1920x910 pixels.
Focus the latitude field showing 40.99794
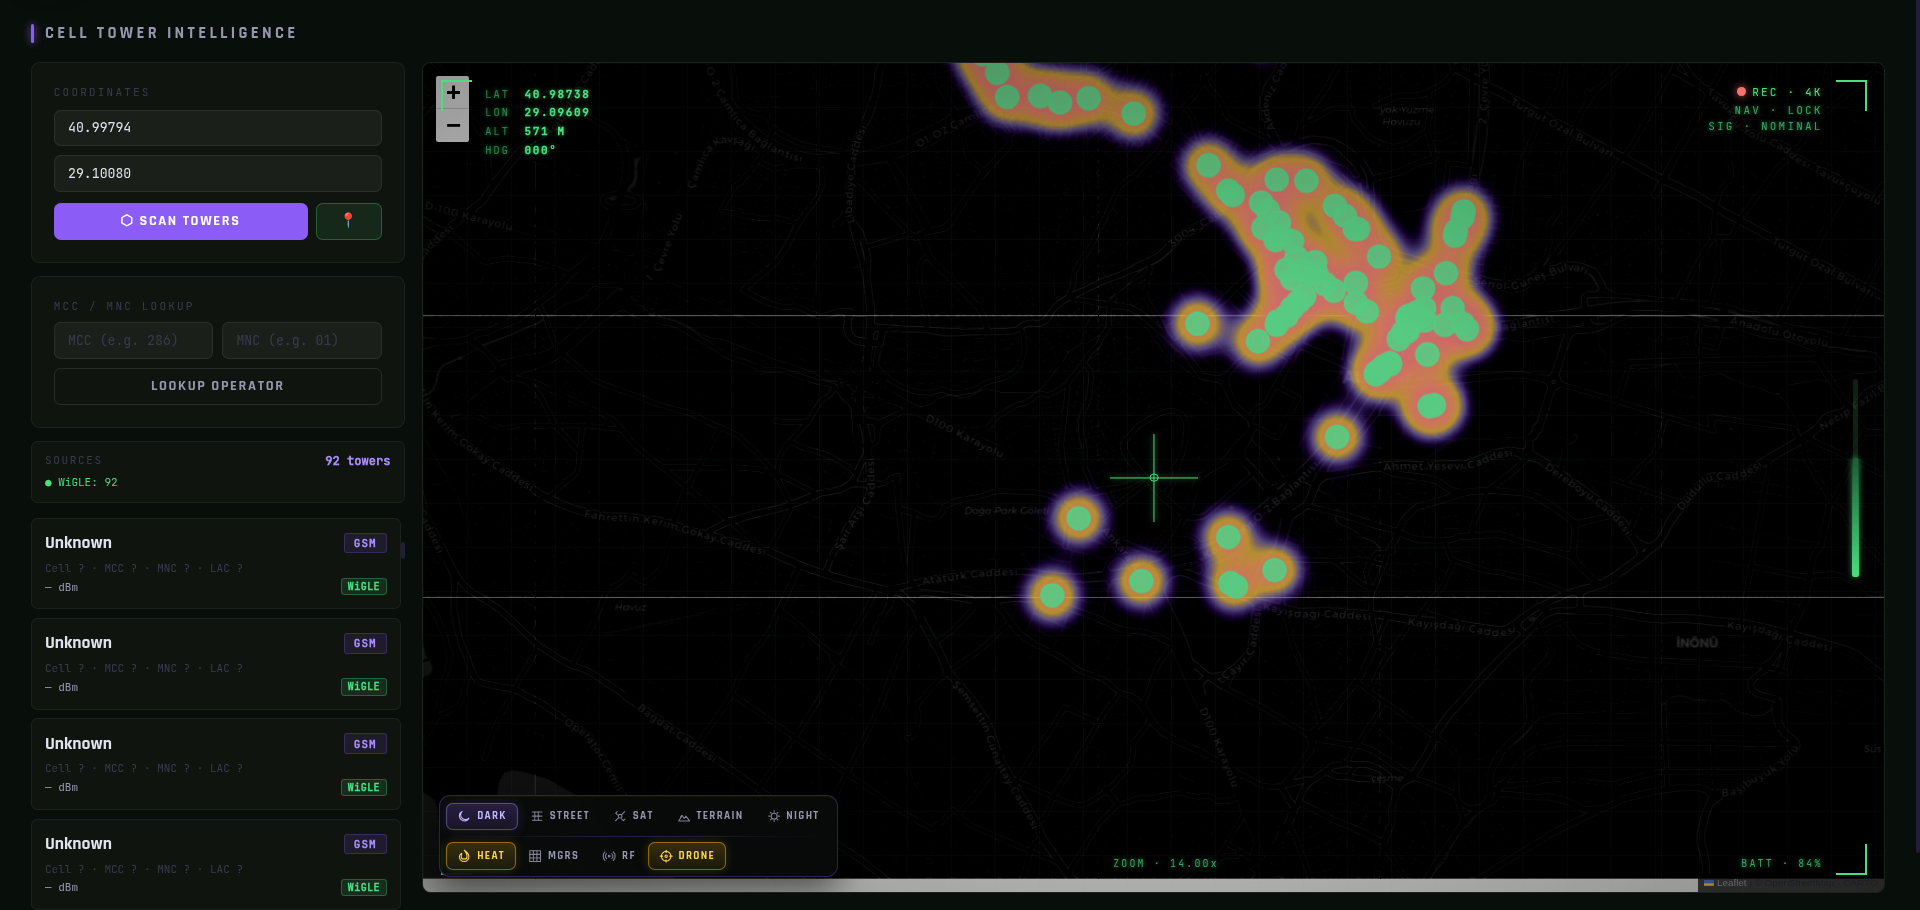point(217,128)
